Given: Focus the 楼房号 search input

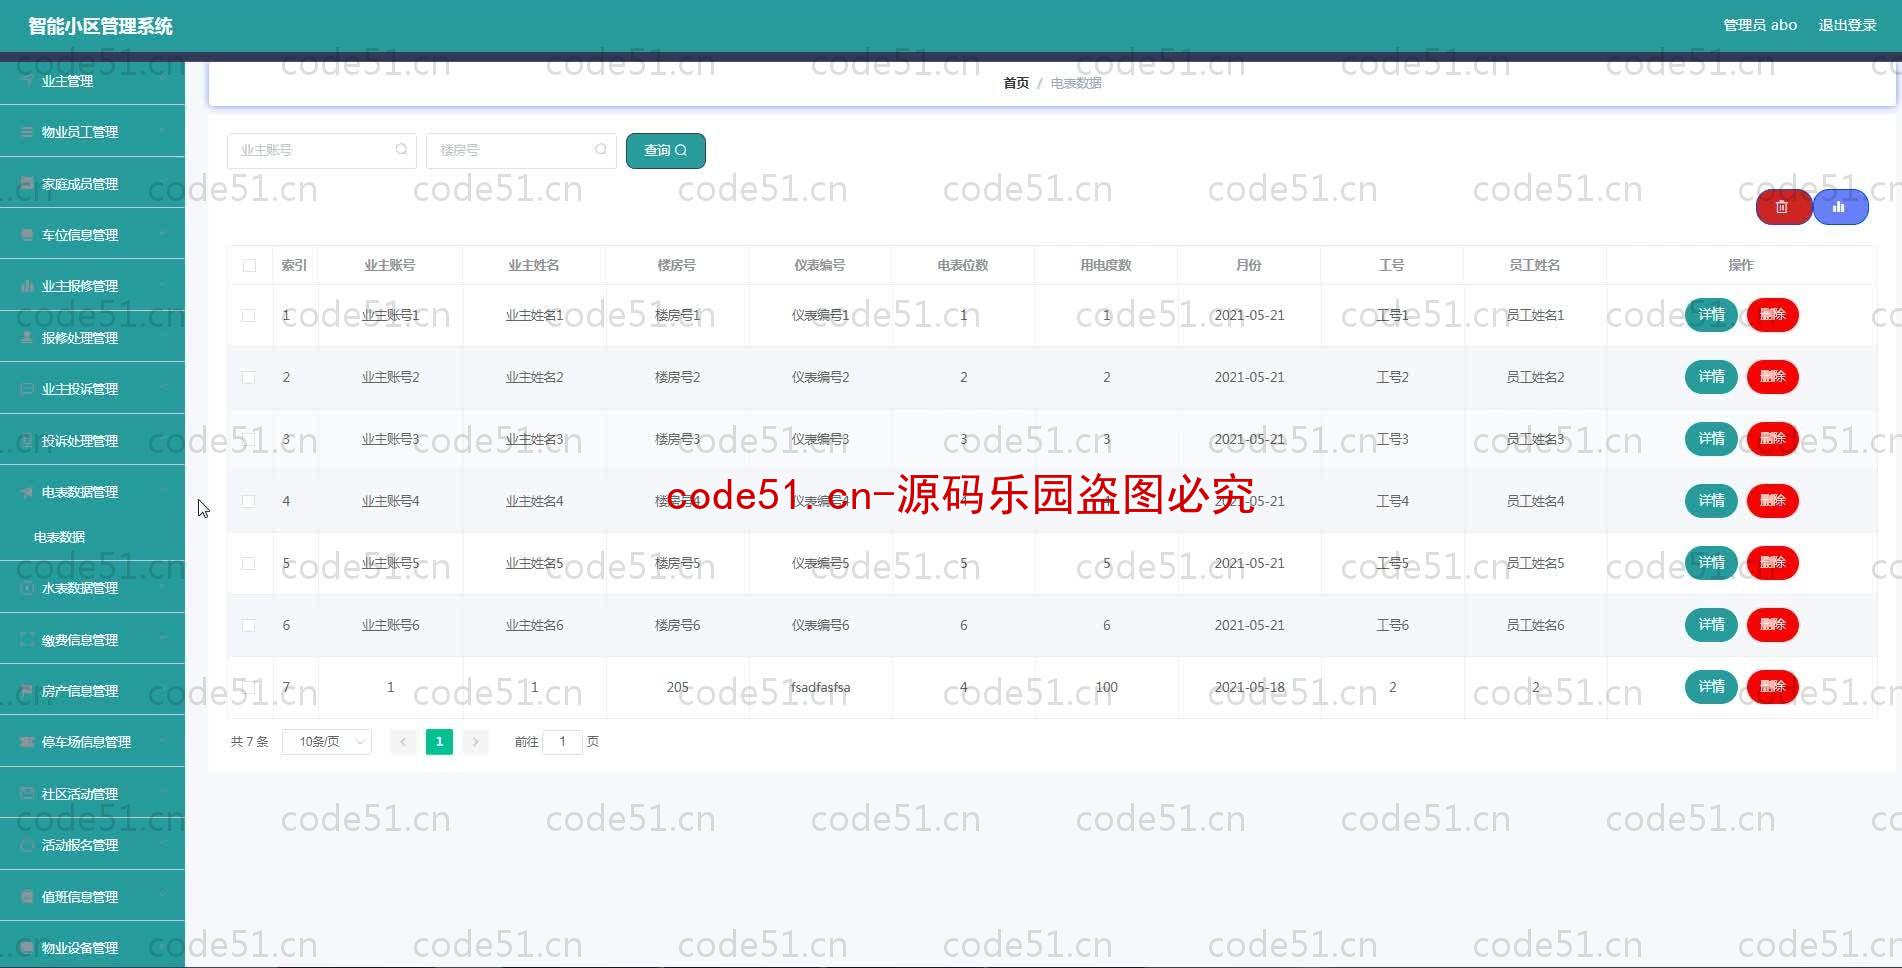Looking at the screenshot, I should point(521,151).
